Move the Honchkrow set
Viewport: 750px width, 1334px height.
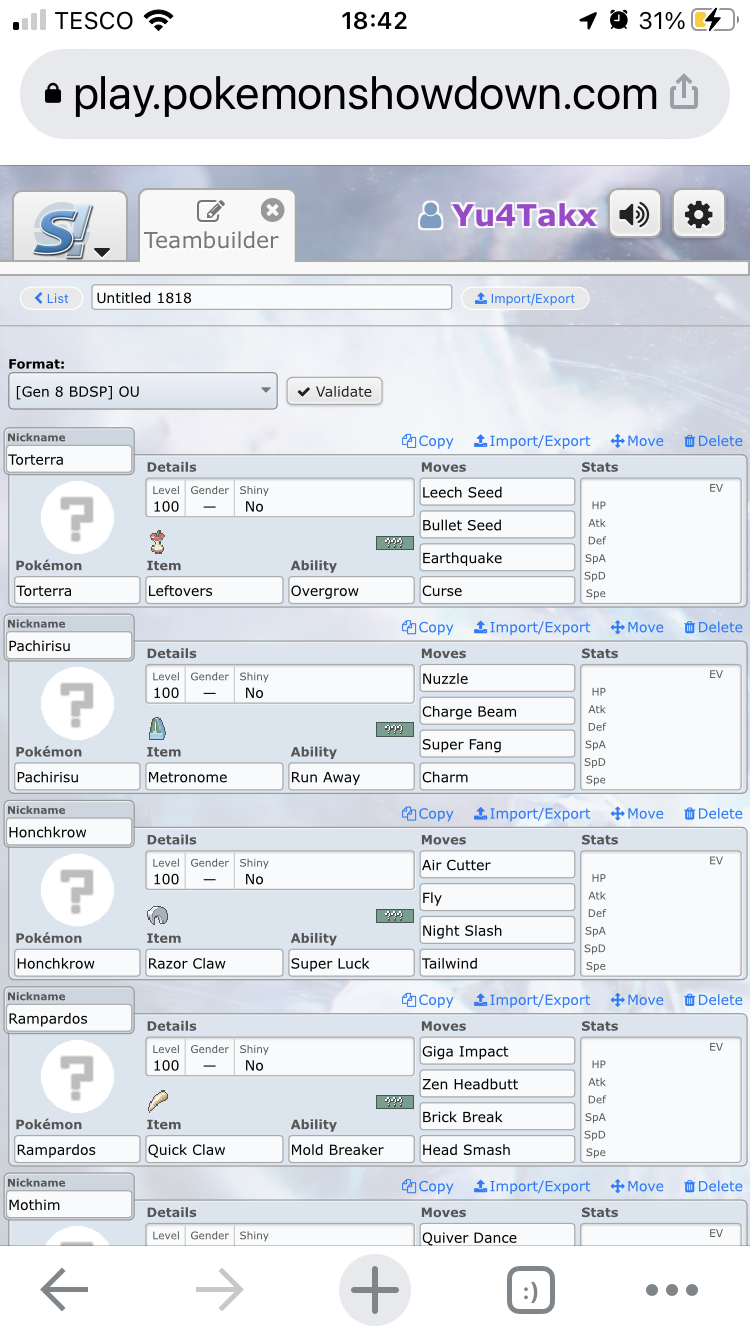pos(637,814)
